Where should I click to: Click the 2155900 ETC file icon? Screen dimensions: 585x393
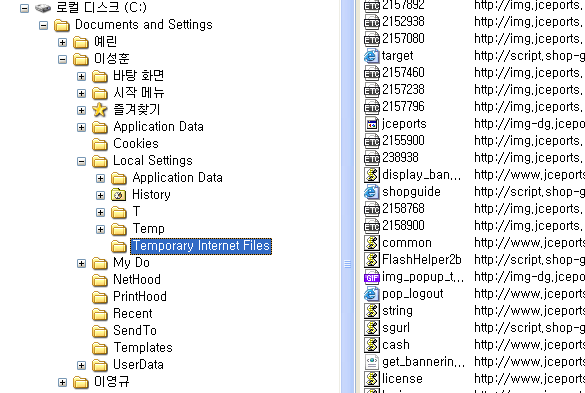[x=372, y=141]
